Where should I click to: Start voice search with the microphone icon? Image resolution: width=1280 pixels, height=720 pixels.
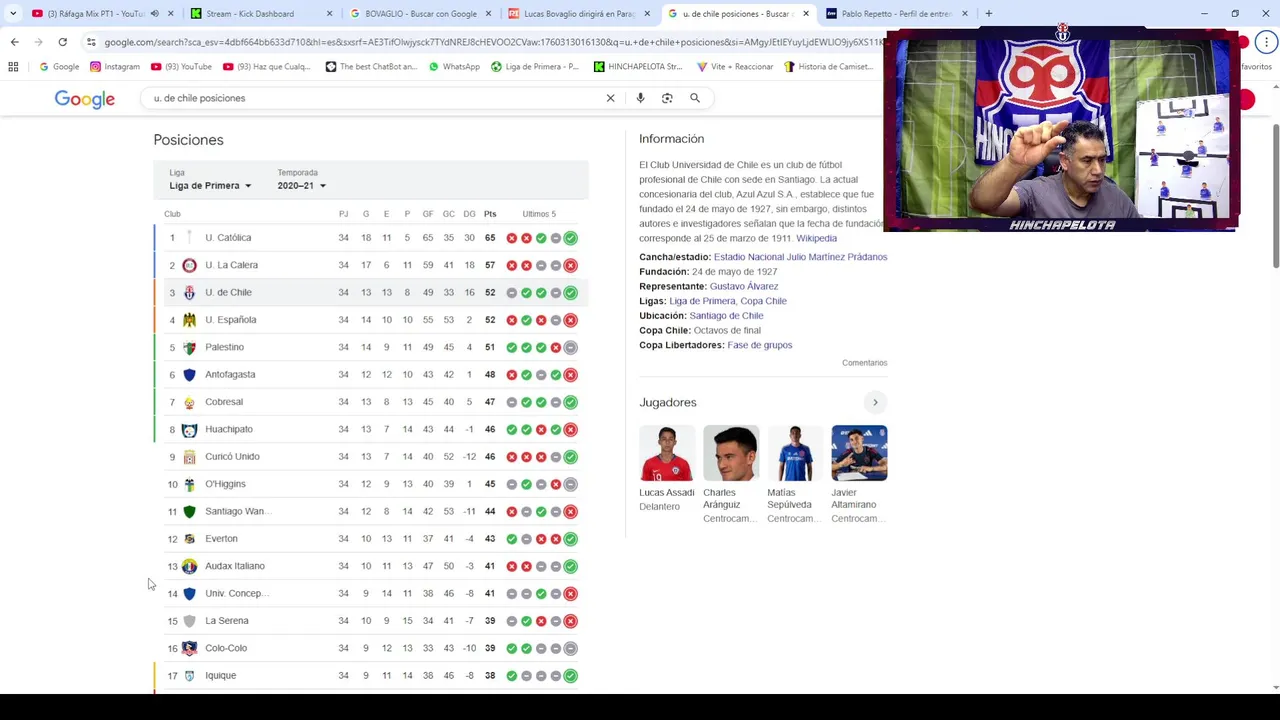pos(640,98)
